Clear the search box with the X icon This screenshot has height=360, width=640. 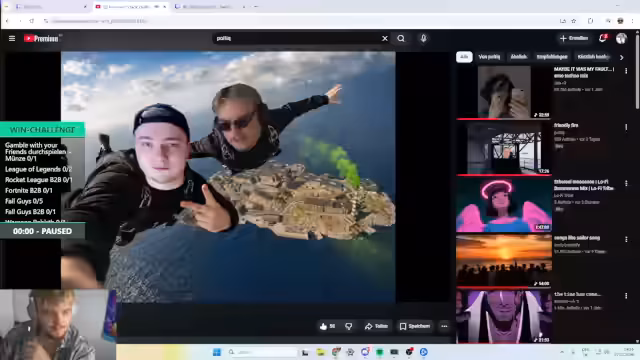tap(384, 38)
